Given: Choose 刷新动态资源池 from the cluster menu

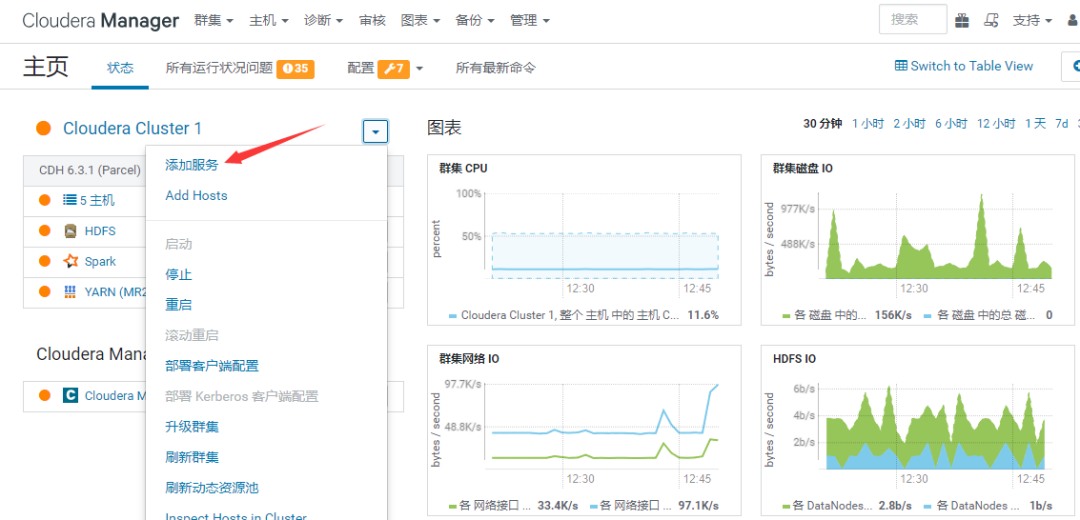Looking at the screenshot, I should pos(212,488).
